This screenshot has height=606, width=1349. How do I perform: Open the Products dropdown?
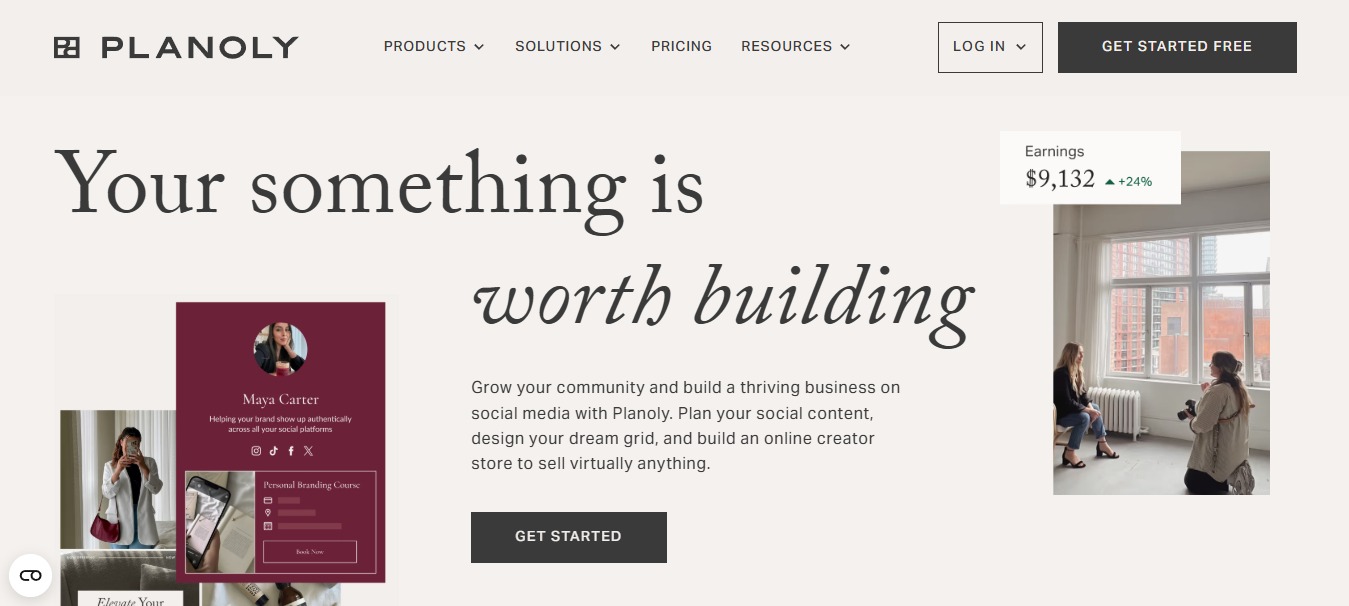(x=433, y=46)
